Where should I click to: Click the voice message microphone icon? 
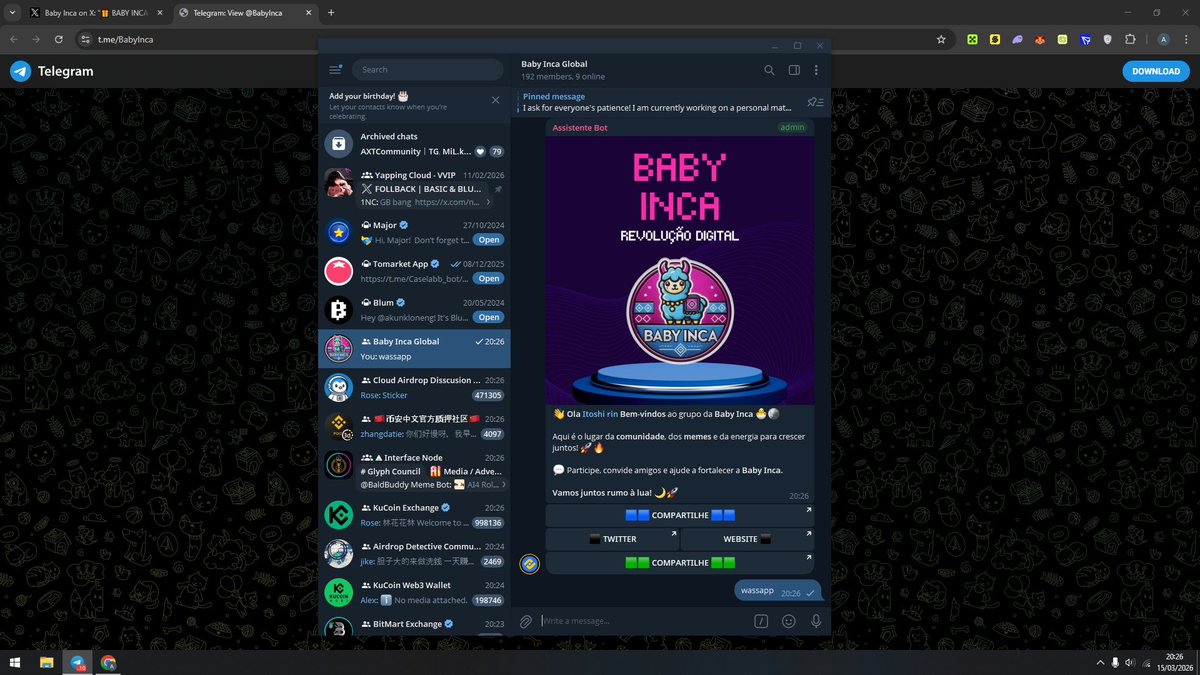pyautogui.click(x=816, y=621)
